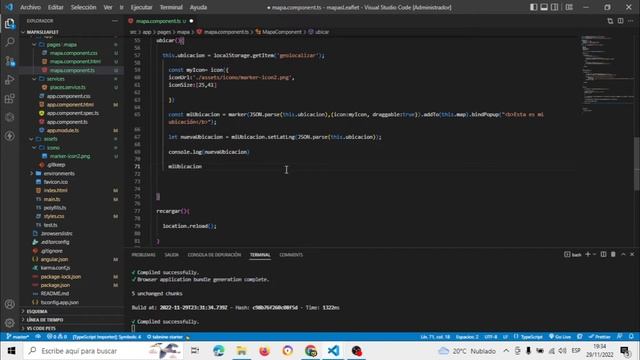
Task: Split the terminal panel
Action: [603, 254]
